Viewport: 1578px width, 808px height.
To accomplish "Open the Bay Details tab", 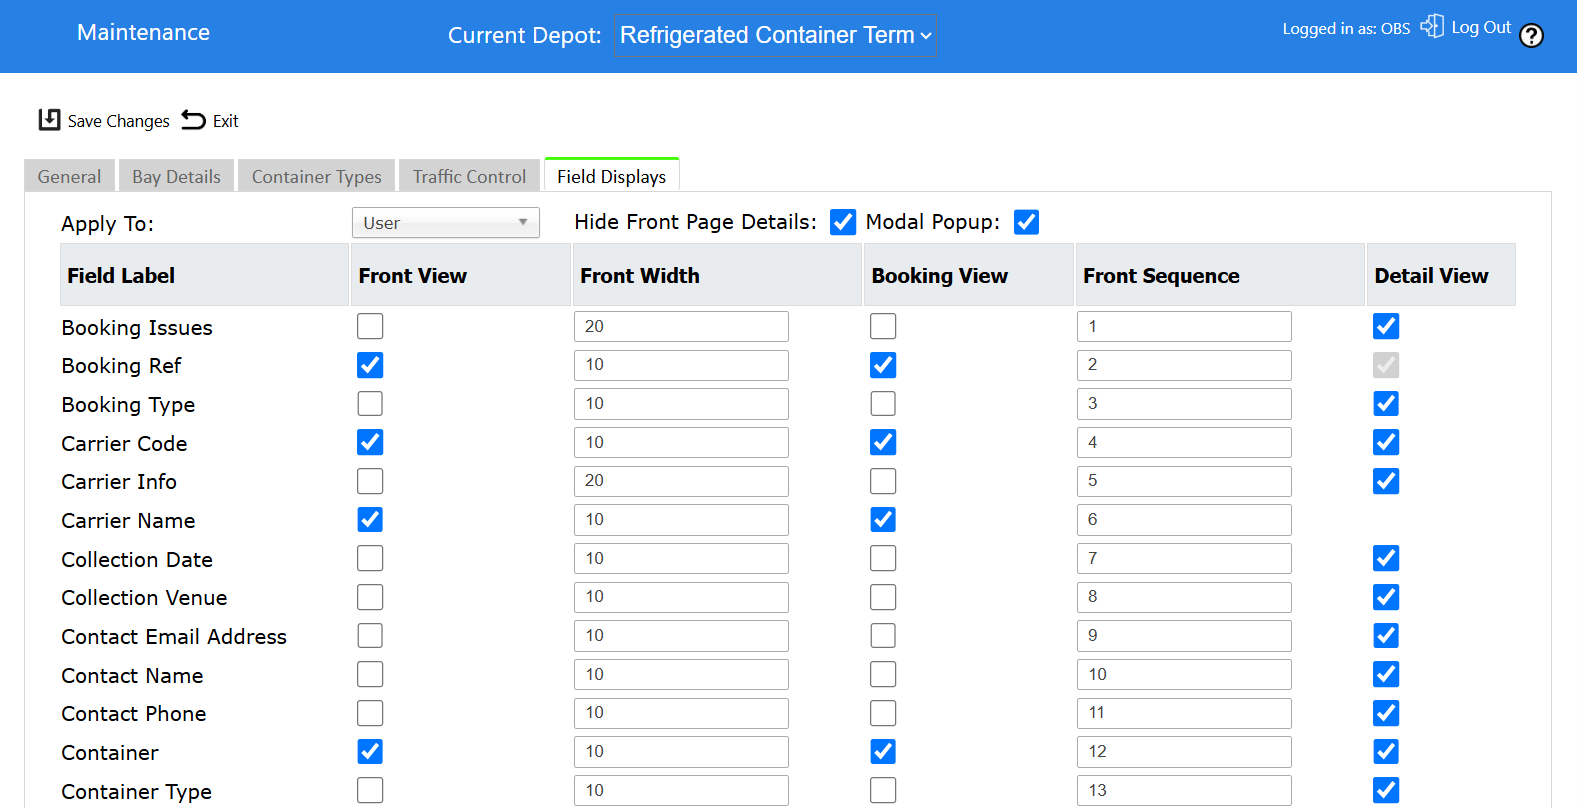I will click(176, 176).
